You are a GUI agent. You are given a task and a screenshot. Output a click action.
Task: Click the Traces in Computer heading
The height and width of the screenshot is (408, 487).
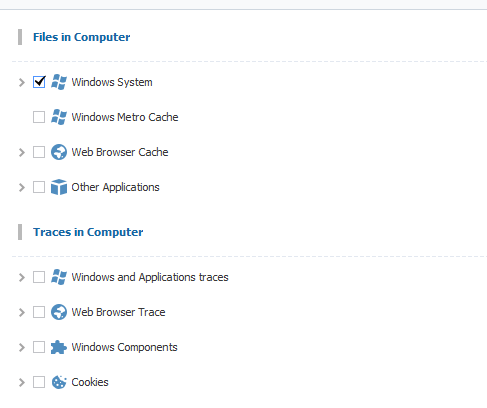(88, 232)
